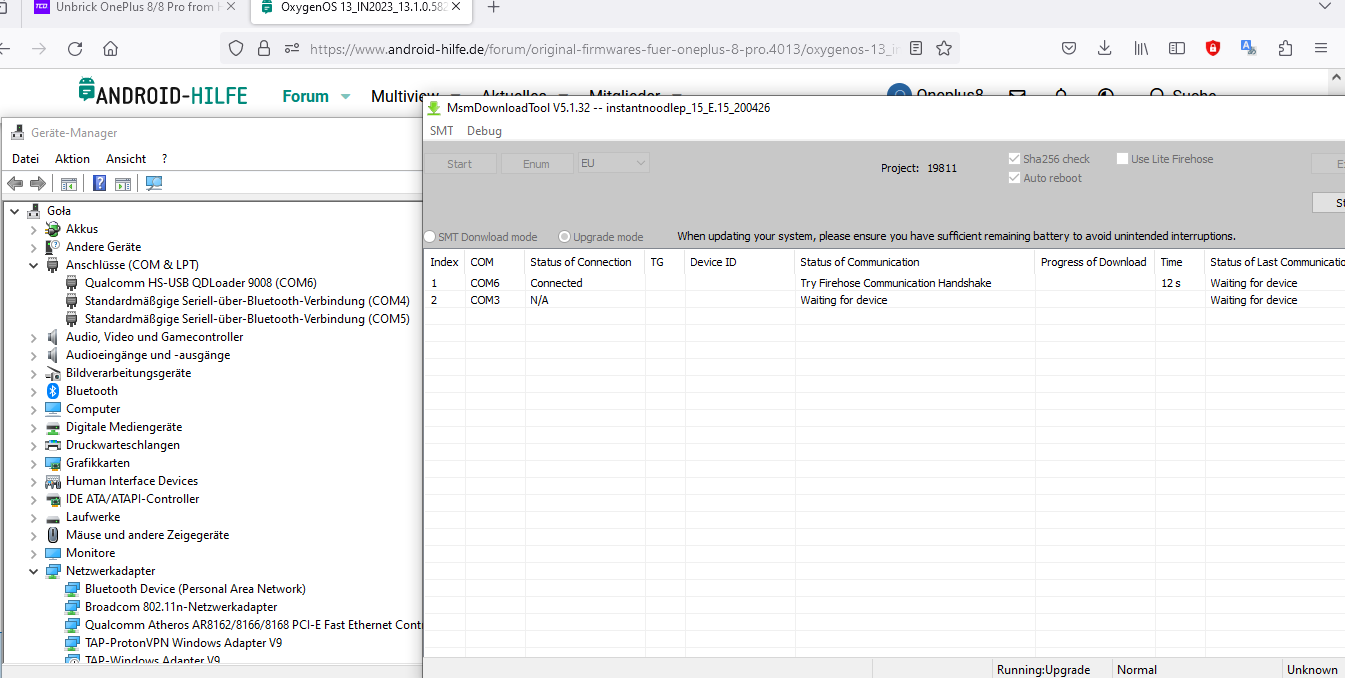Open the EU region dropdown
1345x678 pixels.
(x=614, y=163)
